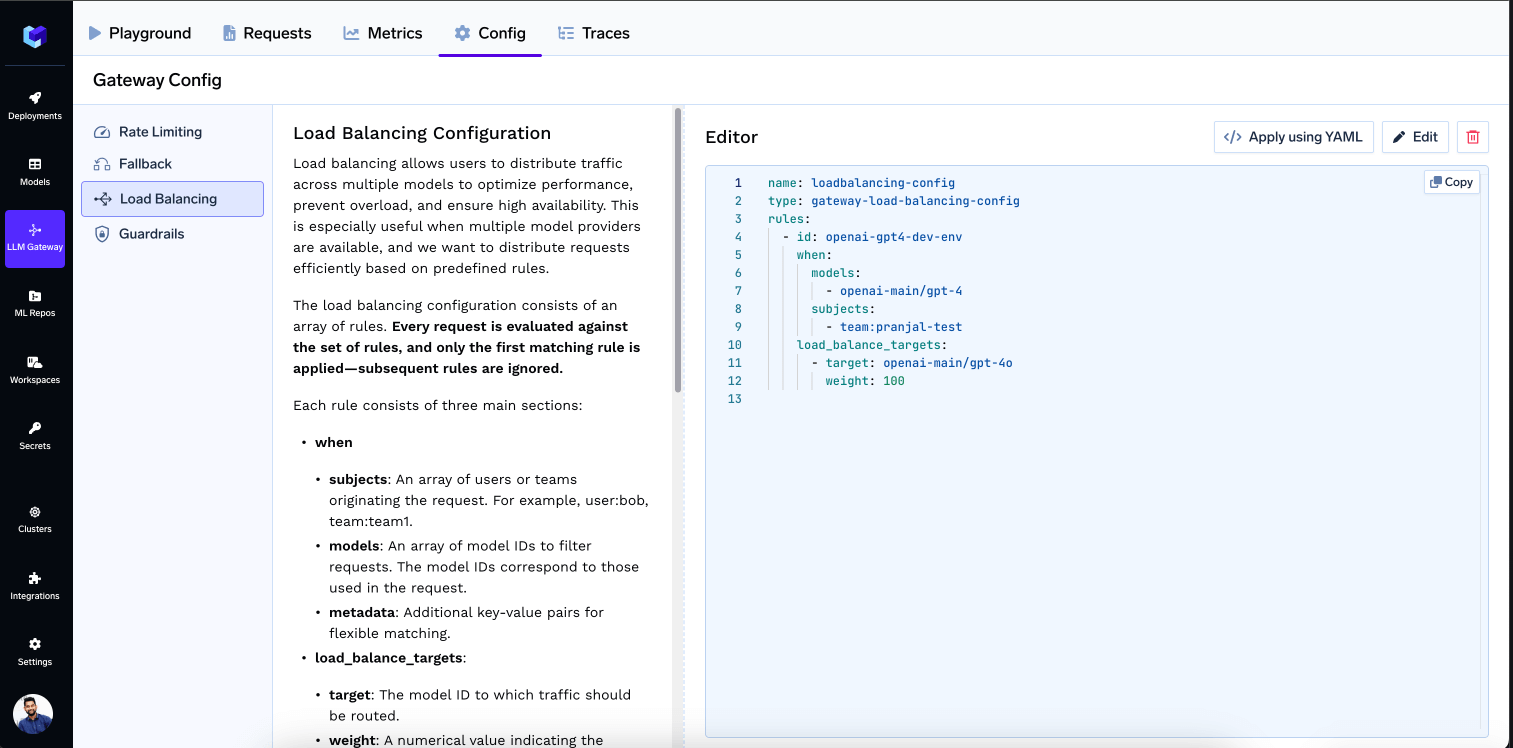Open Workspaces in the sidebar
1513x748 pixels.
[35, 369]
